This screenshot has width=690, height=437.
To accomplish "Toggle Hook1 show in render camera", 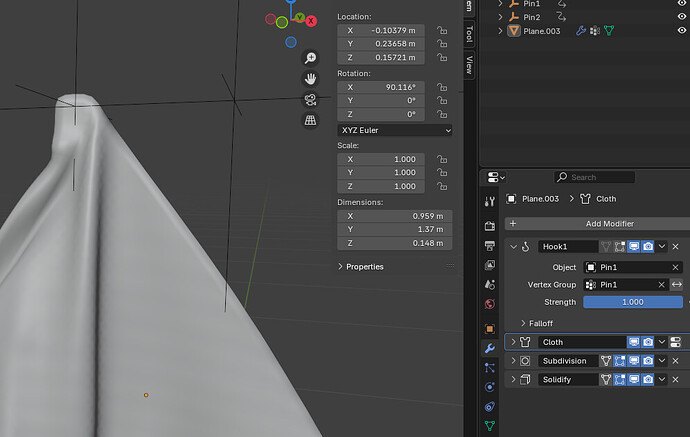I will (648, 246).
